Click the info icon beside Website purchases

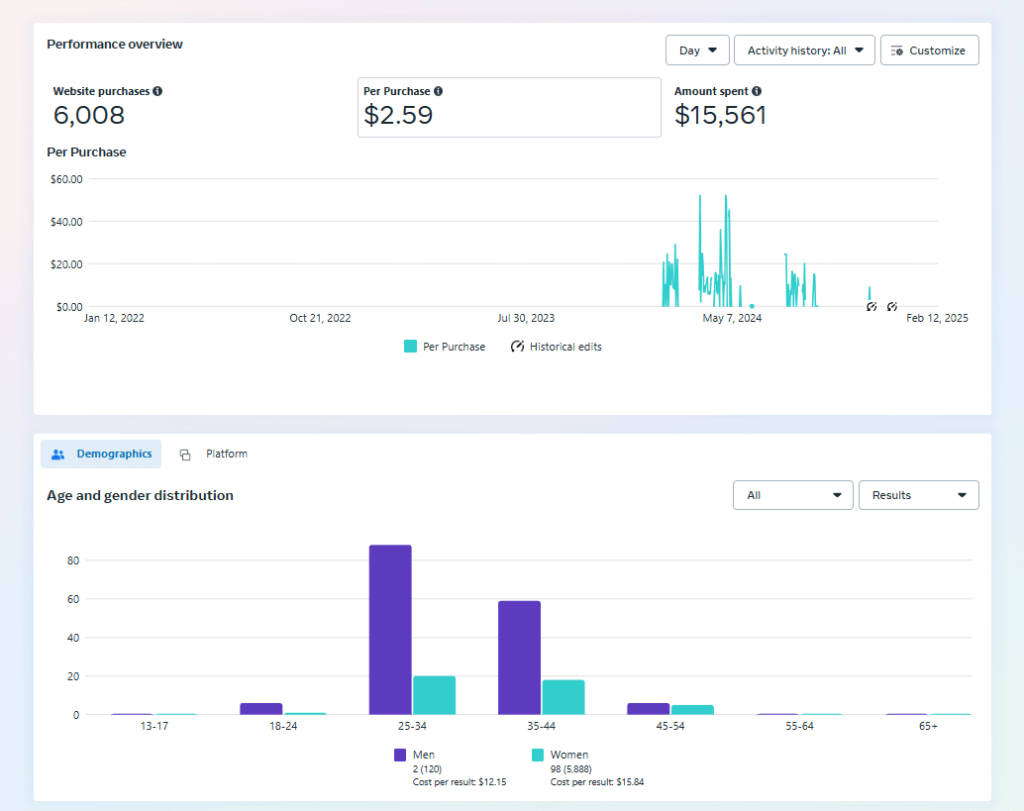pos(158,91)
